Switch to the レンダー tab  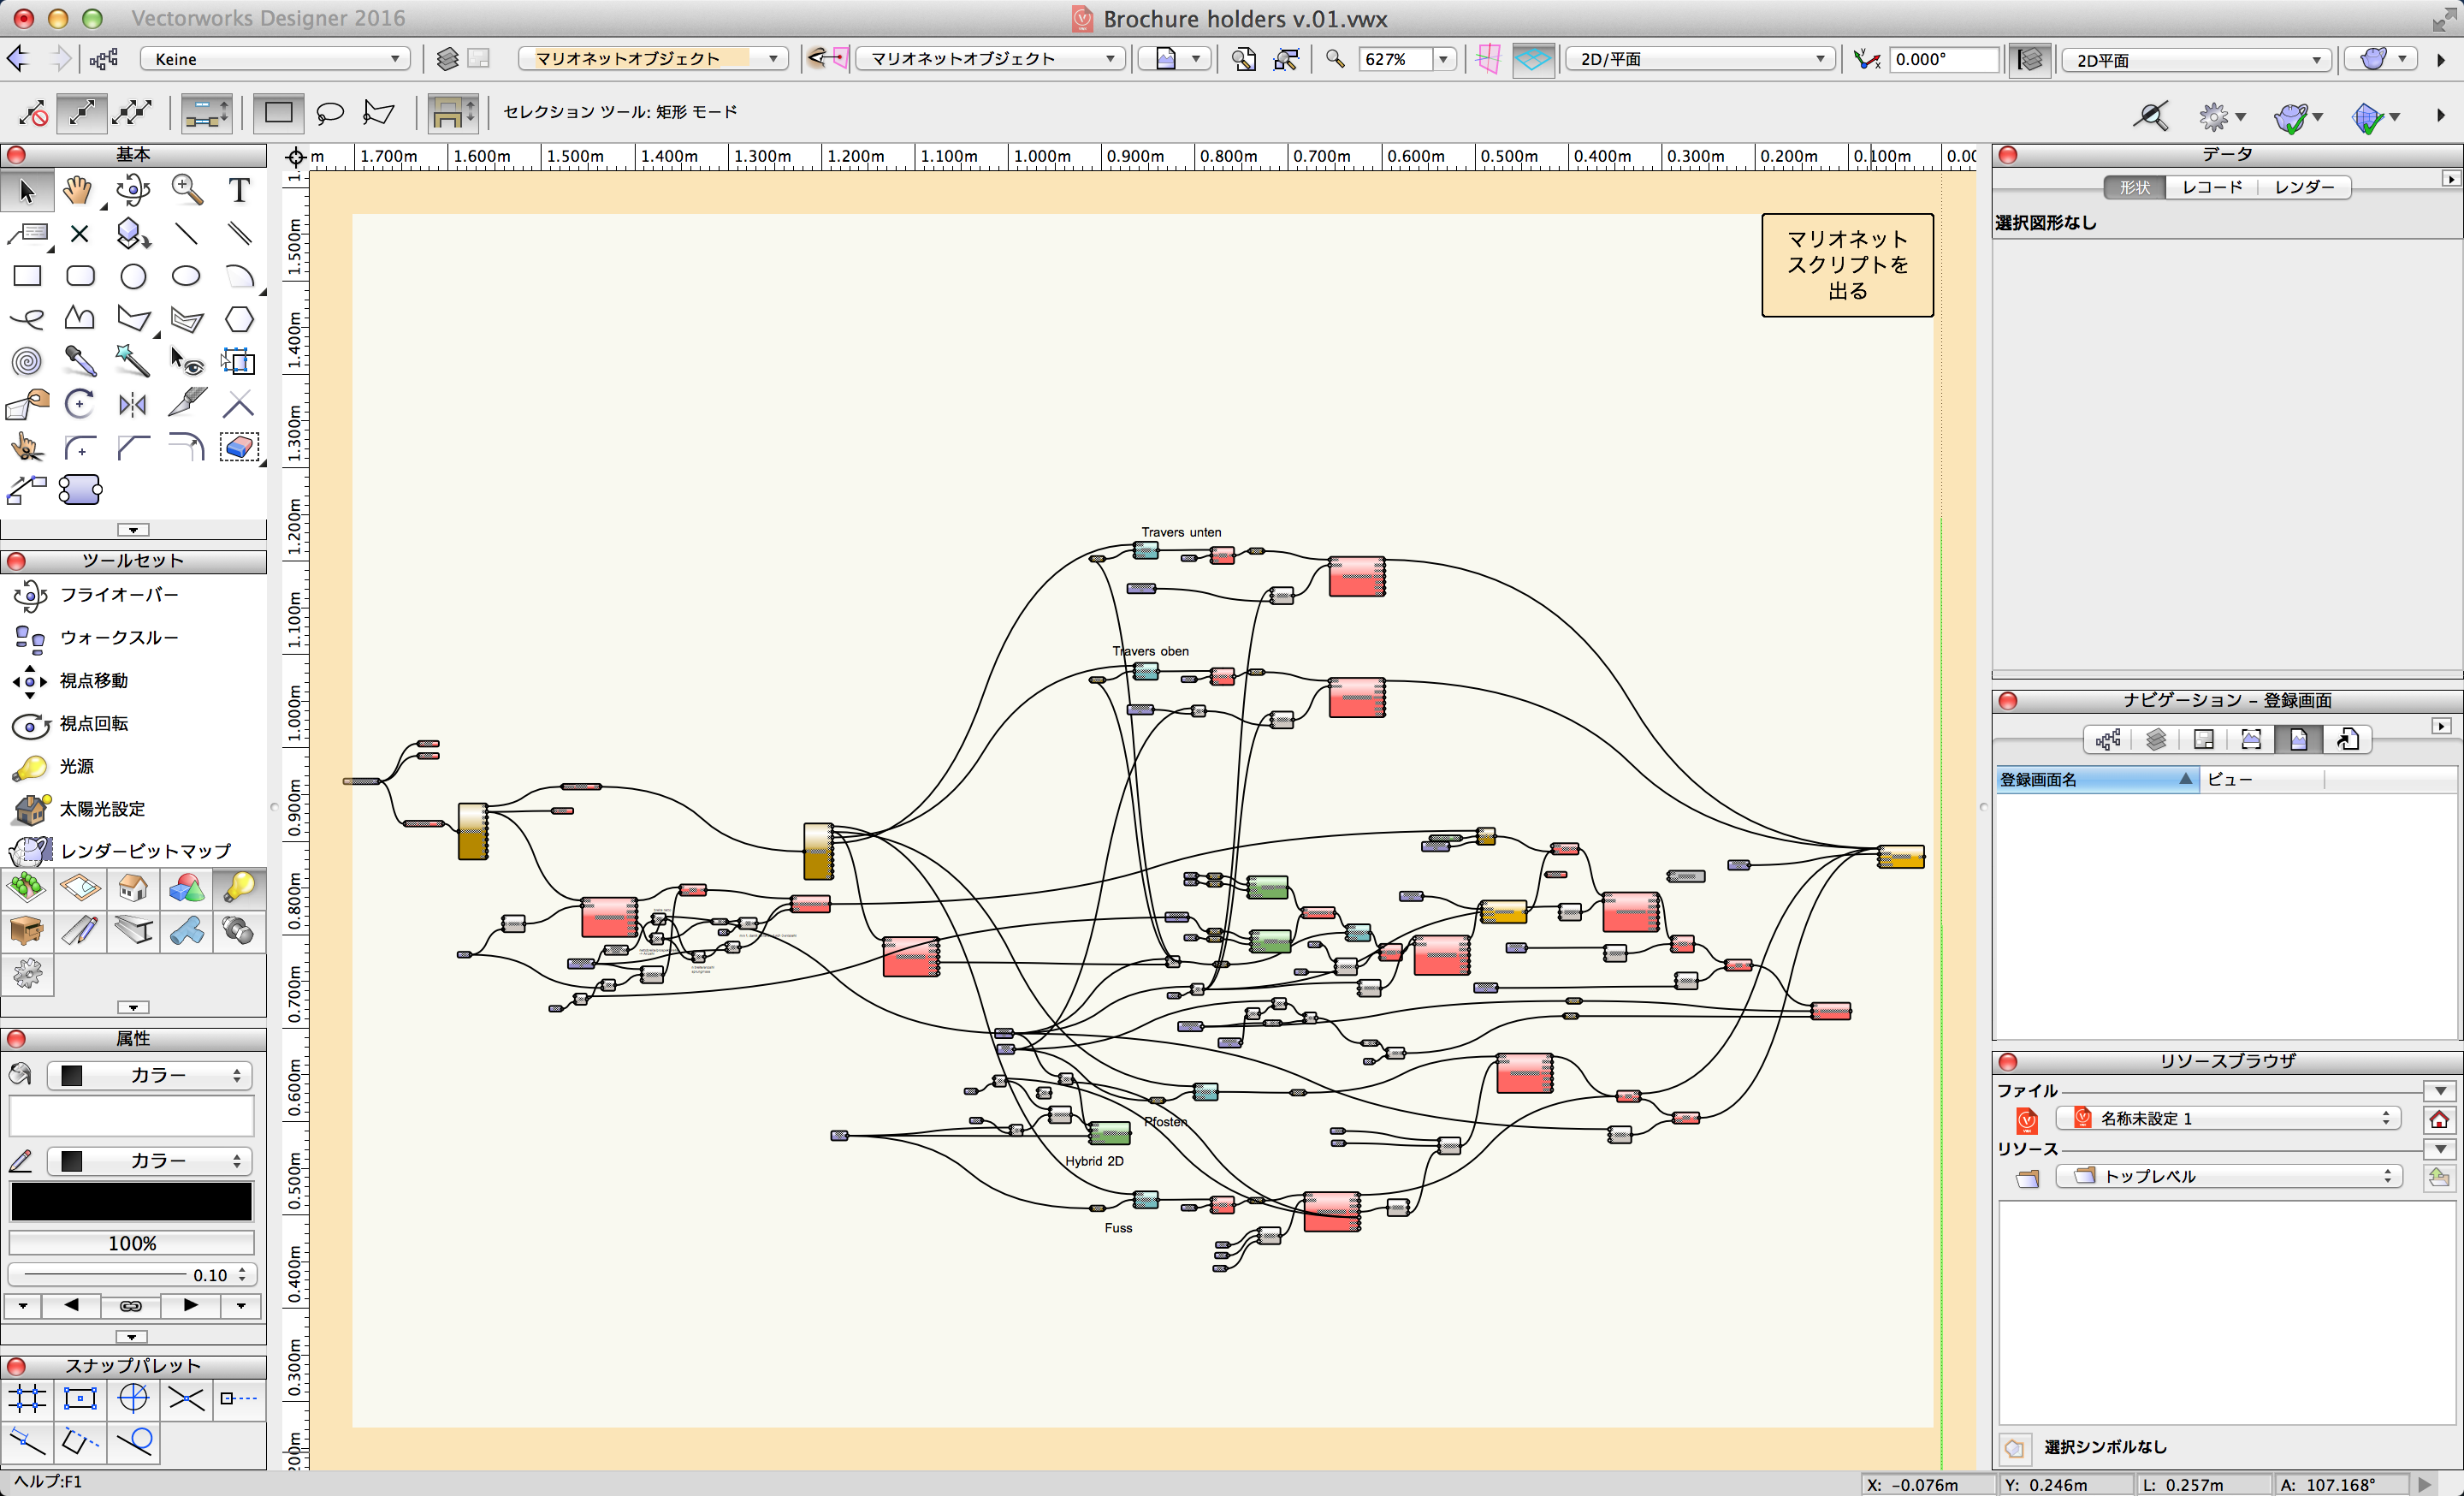coord(2303,187)
